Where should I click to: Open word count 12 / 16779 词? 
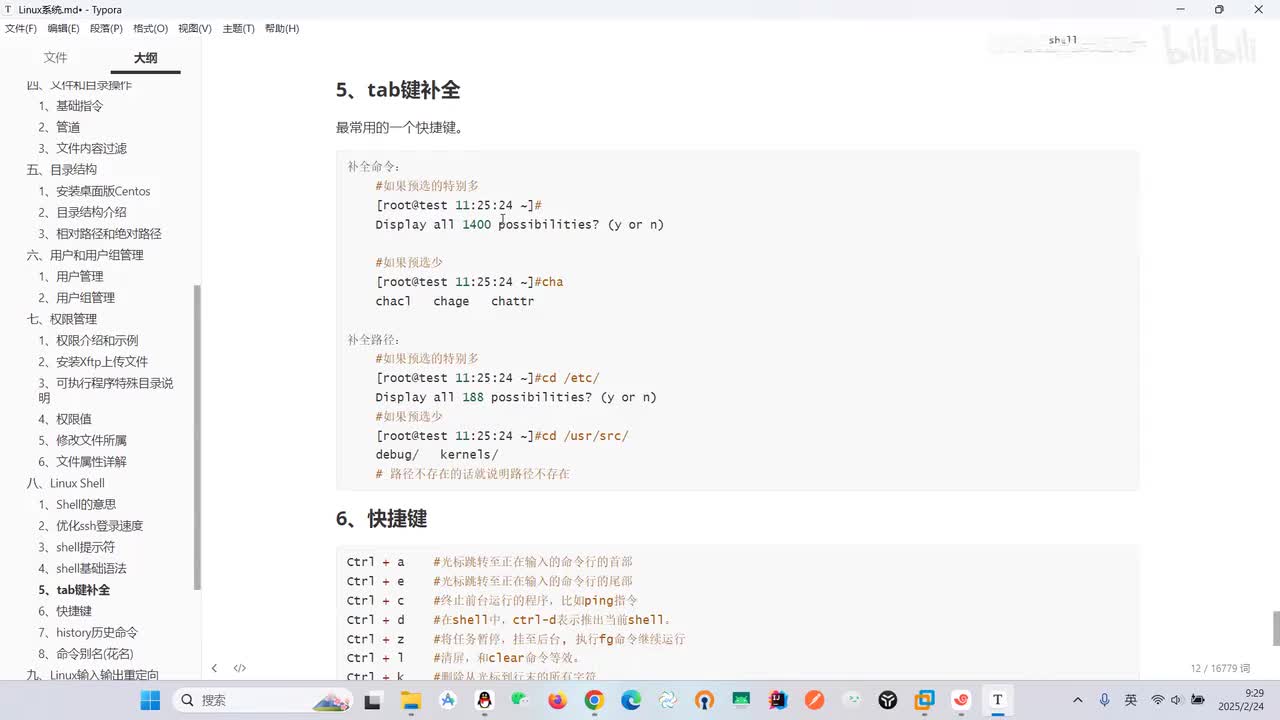(1220, 668)
